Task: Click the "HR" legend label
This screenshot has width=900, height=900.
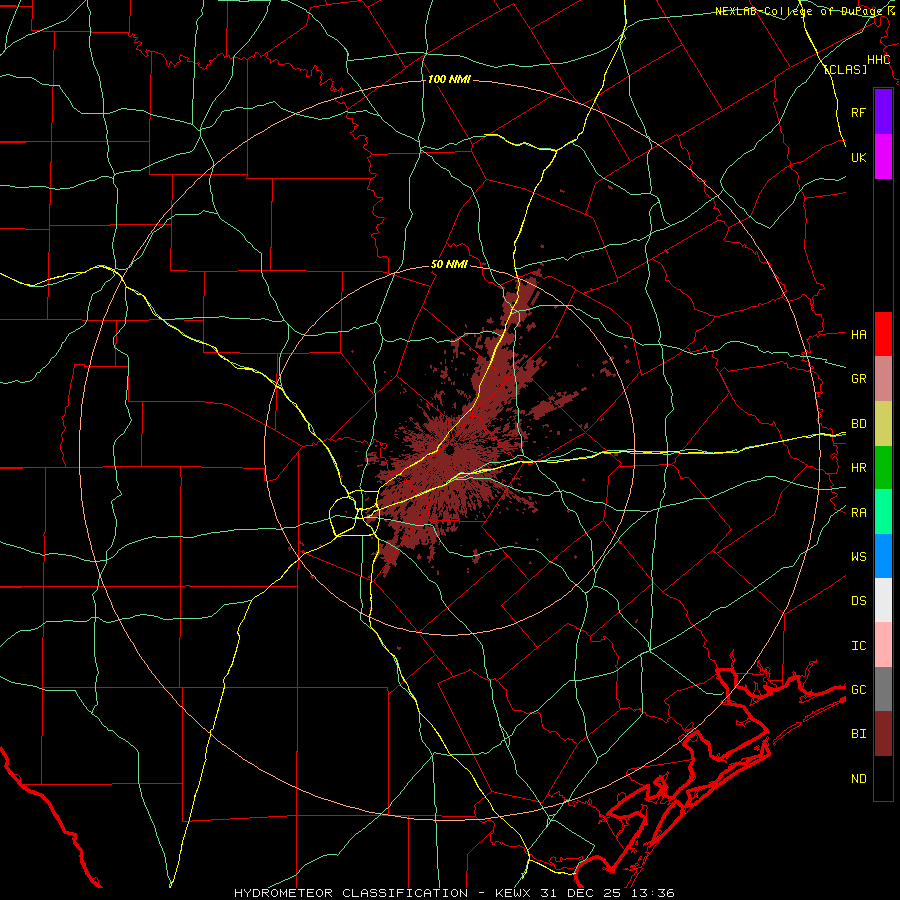Action: click(858, 468)
